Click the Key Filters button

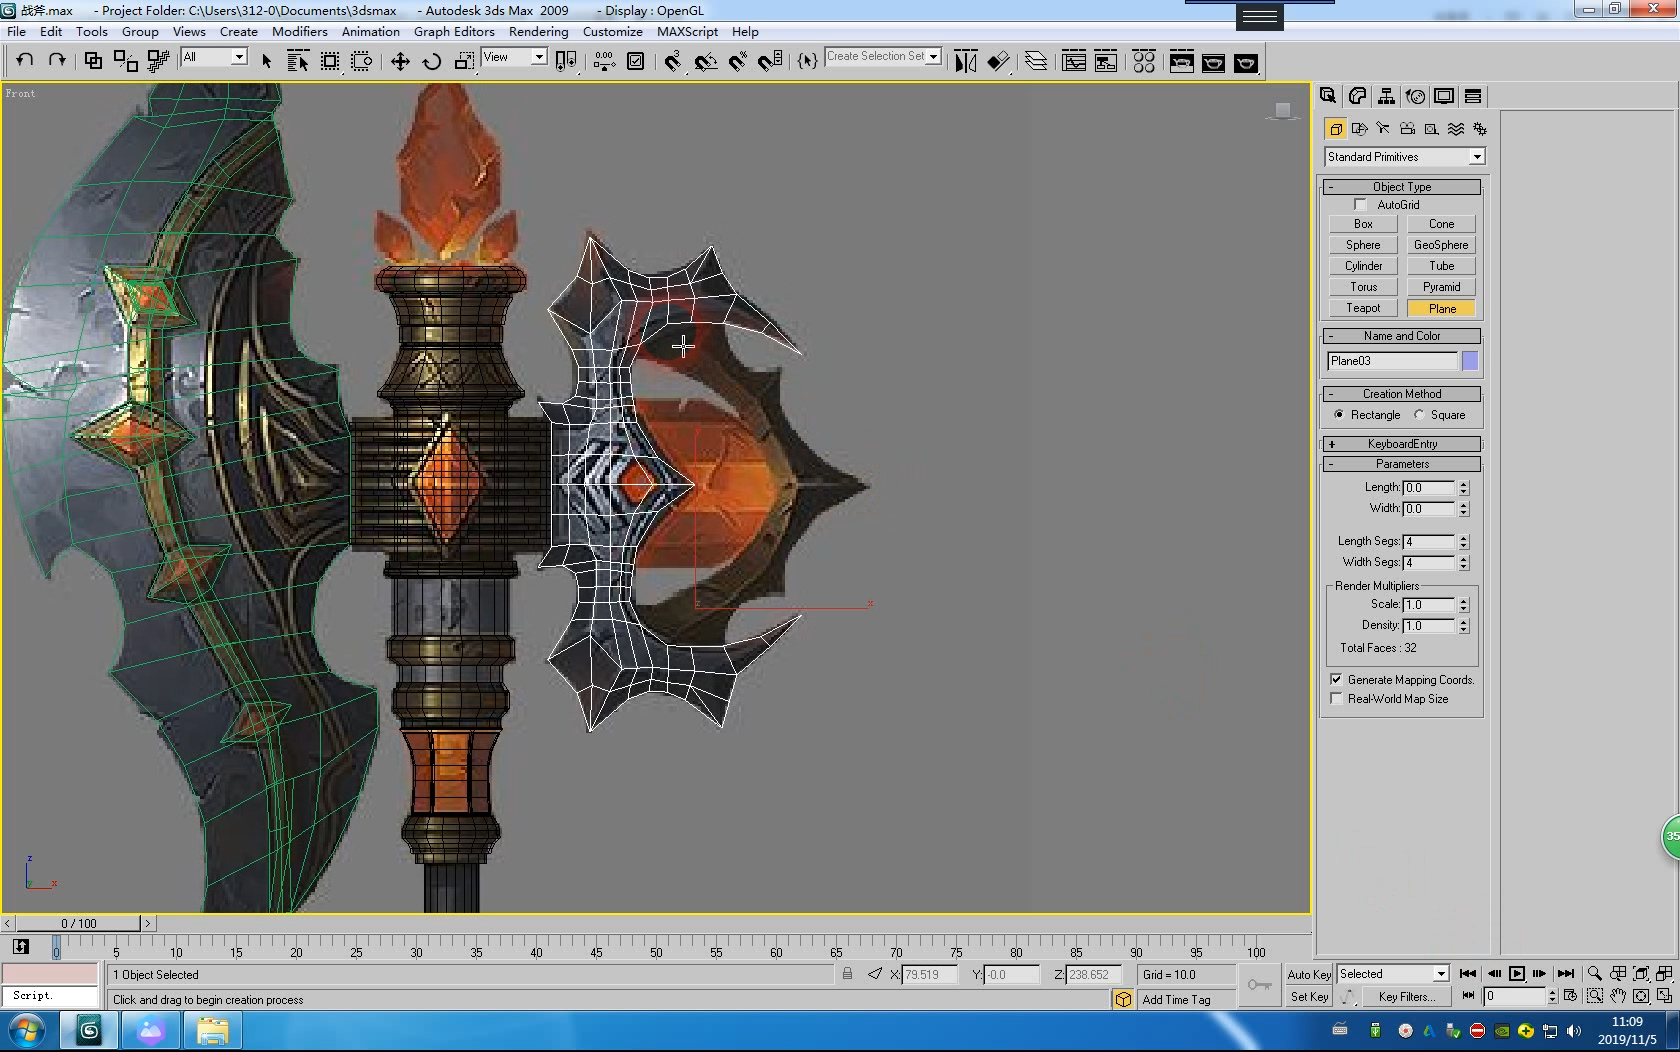coord(1406,997)
